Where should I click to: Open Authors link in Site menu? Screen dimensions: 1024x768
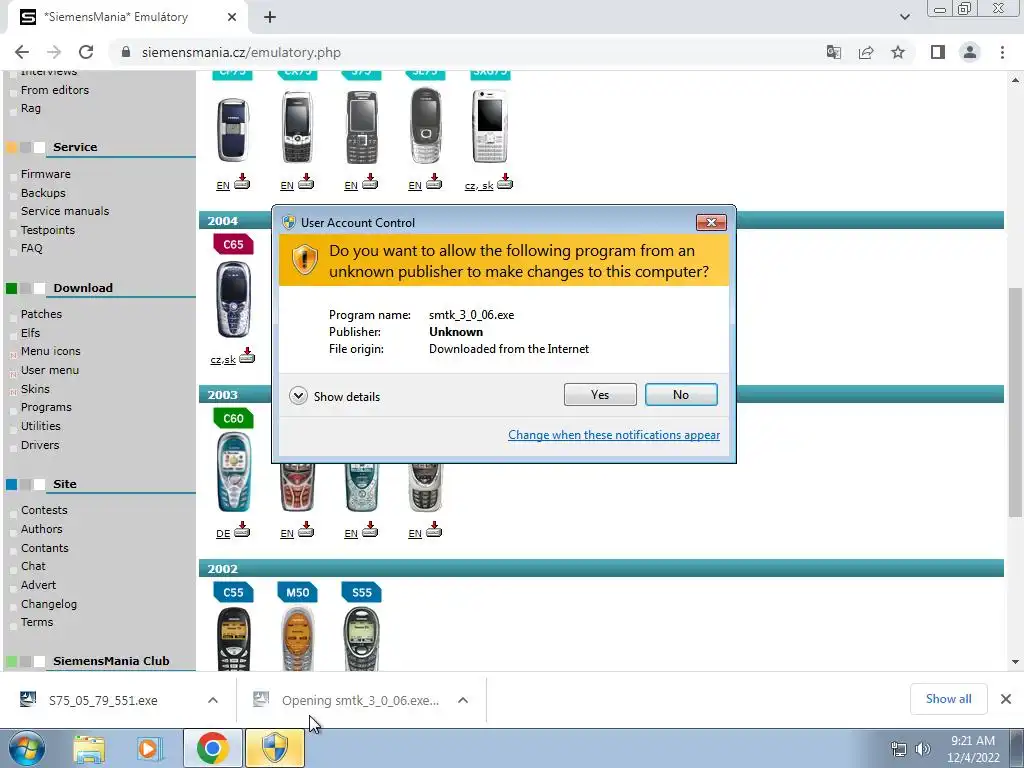[42, 529]
